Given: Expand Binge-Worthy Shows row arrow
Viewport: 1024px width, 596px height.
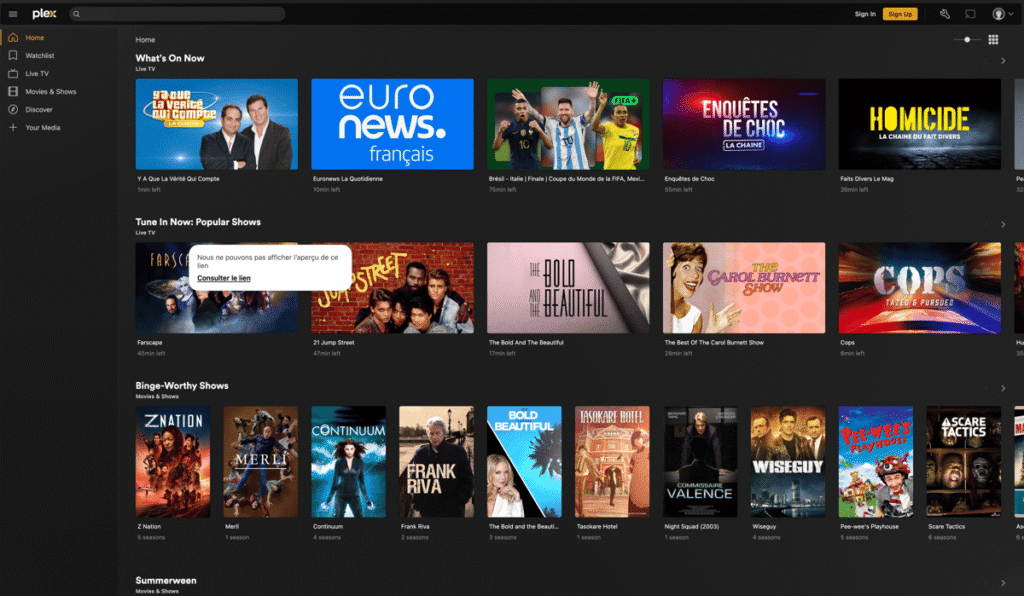Looking at the screenshot, I should click(x=1003, y=388).
